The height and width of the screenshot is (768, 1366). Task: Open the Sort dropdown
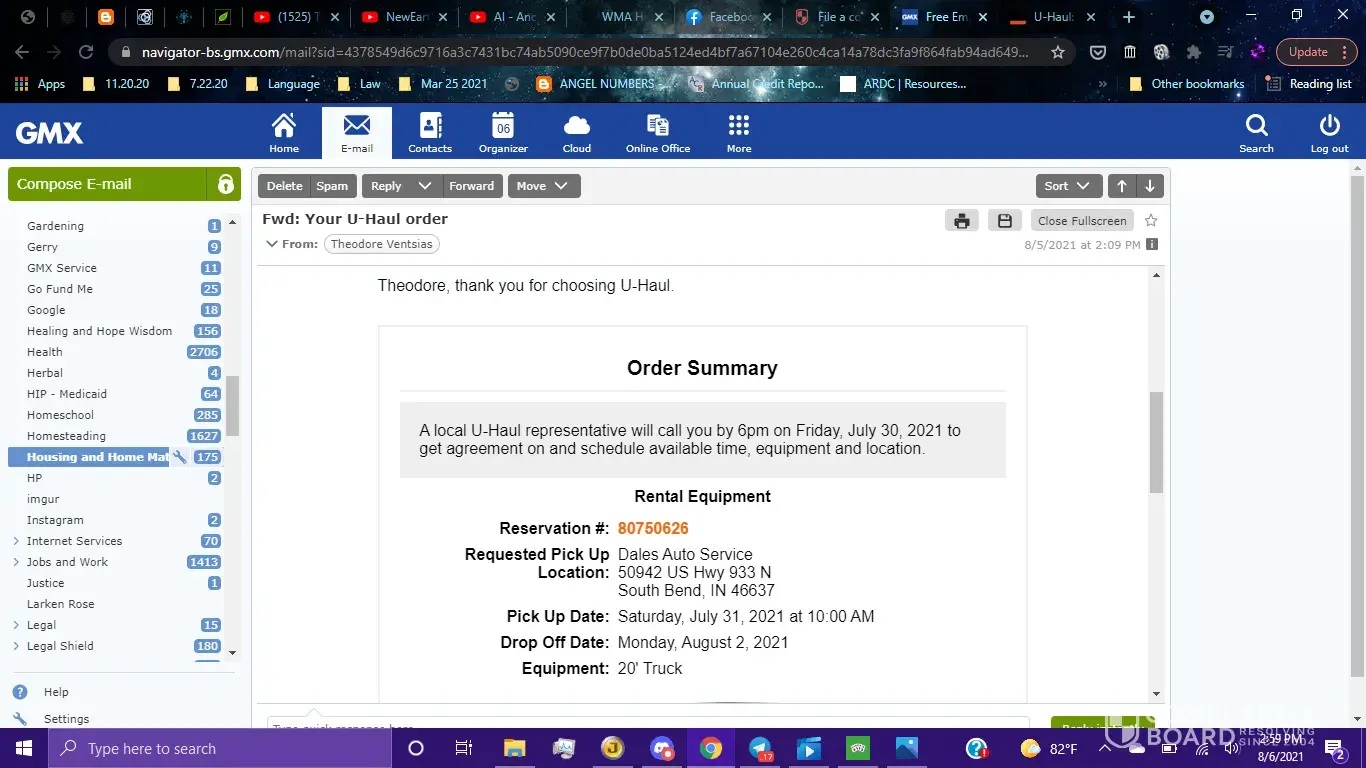point(1069,186)
